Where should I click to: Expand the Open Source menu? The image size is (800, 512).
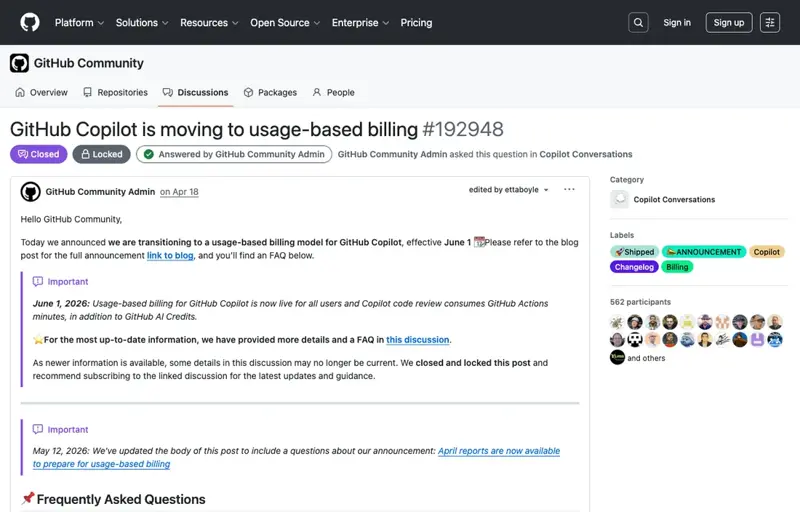(x=285, y=22)
